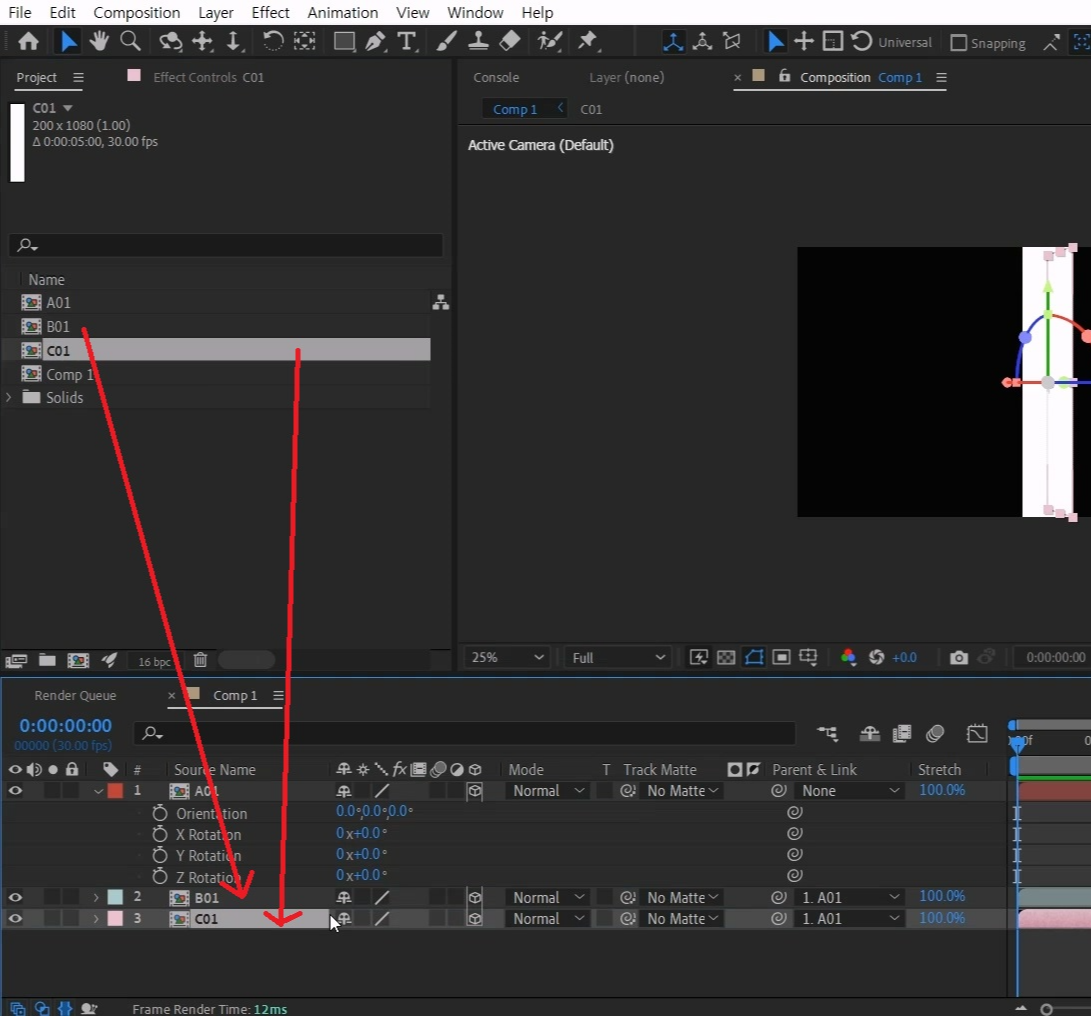The image size is (1091, 1016).
Task: Click the current timecode 0:00:00:00 in timeline
Action: (65, 726)
